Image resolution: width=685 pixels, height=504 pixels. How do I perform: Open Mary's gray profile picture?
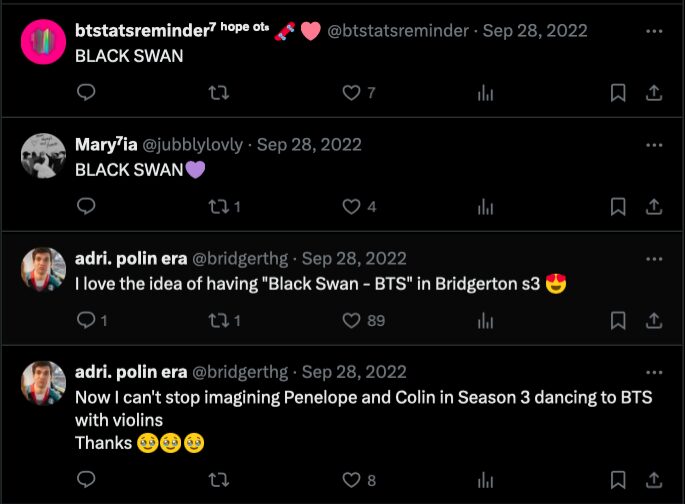coord(43,155)
